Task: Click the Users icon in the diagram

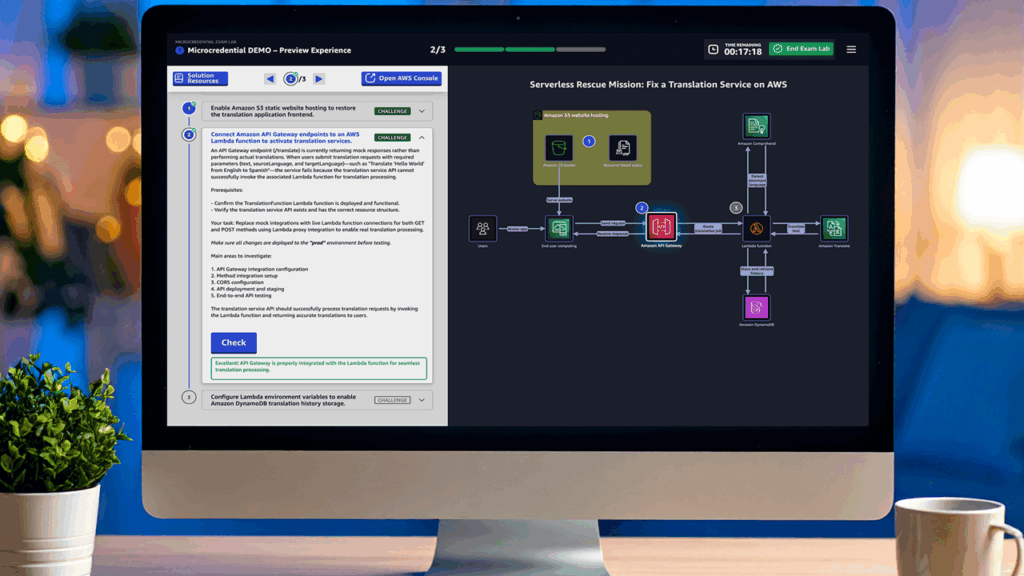Action: tap(482, 228)
